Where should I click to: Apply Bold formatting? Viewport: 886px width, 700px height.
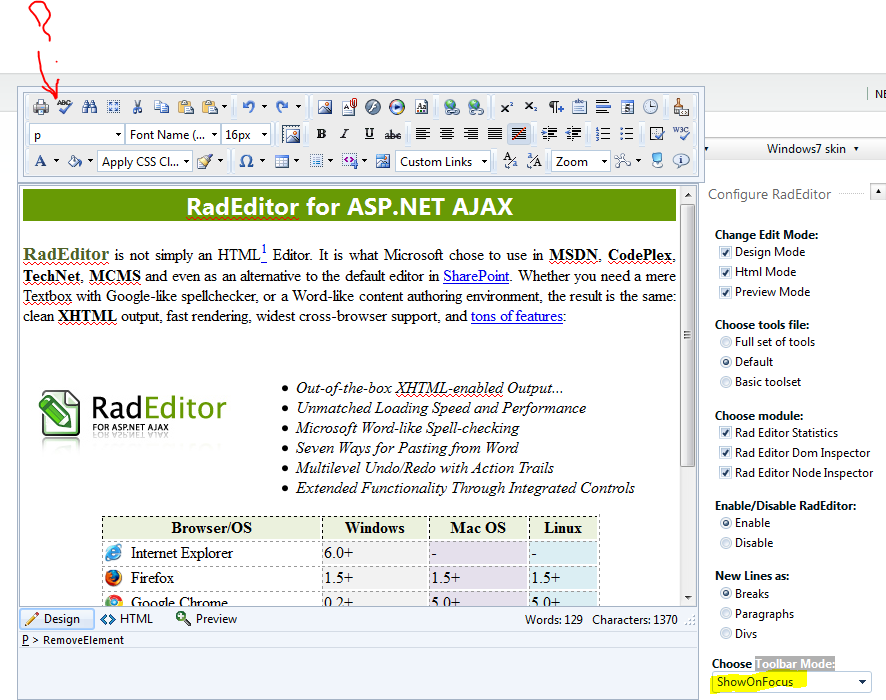point(321,134)
